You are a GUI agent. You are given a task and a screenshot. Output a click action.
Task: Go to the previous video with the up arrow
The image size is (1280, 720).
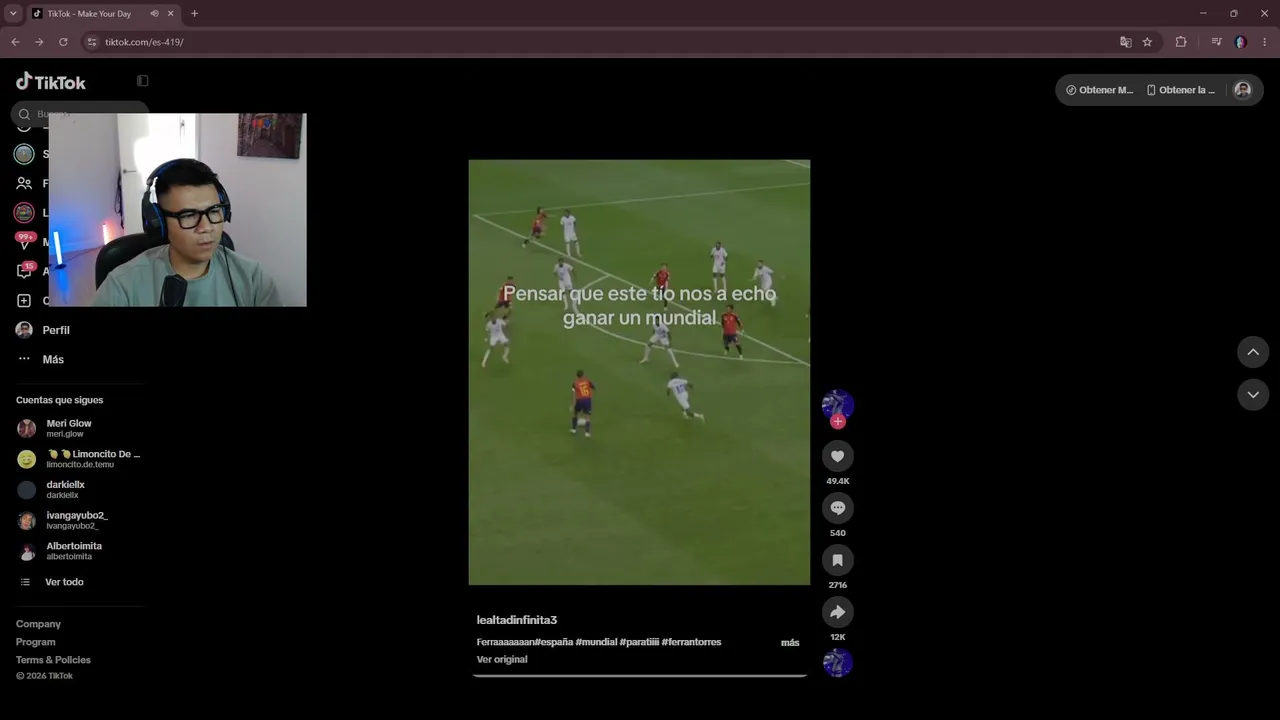(1253, 352)
